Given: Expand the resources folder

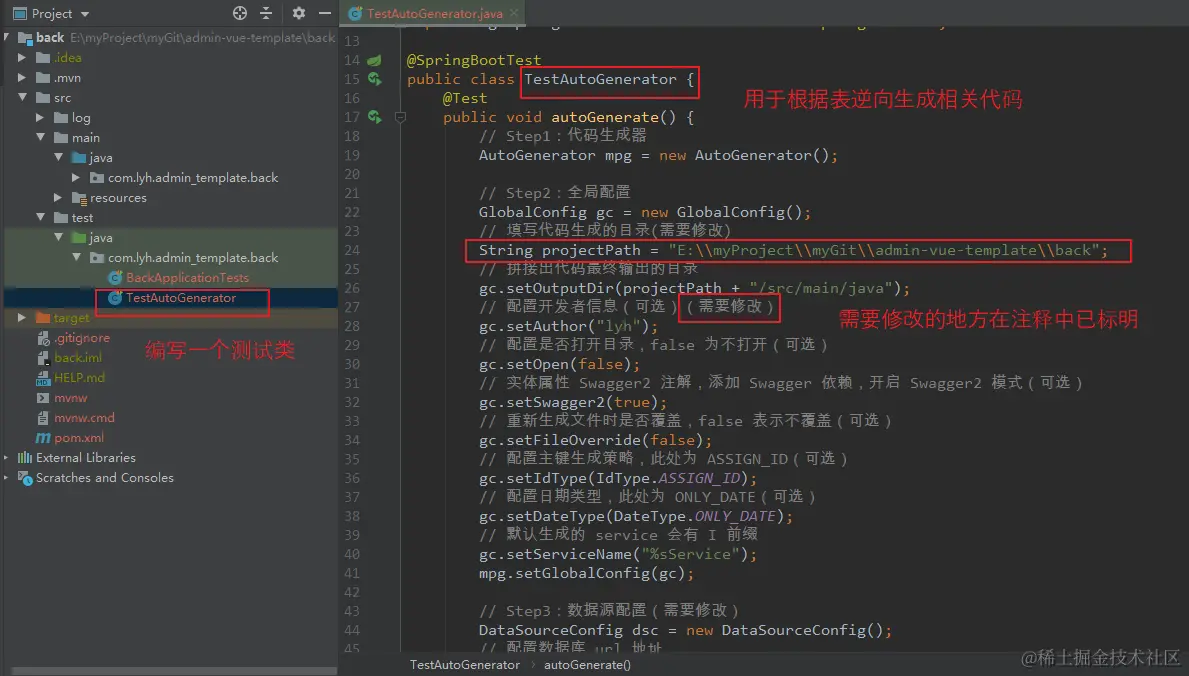Looking at the screenshot, I should tap(58, 197).
